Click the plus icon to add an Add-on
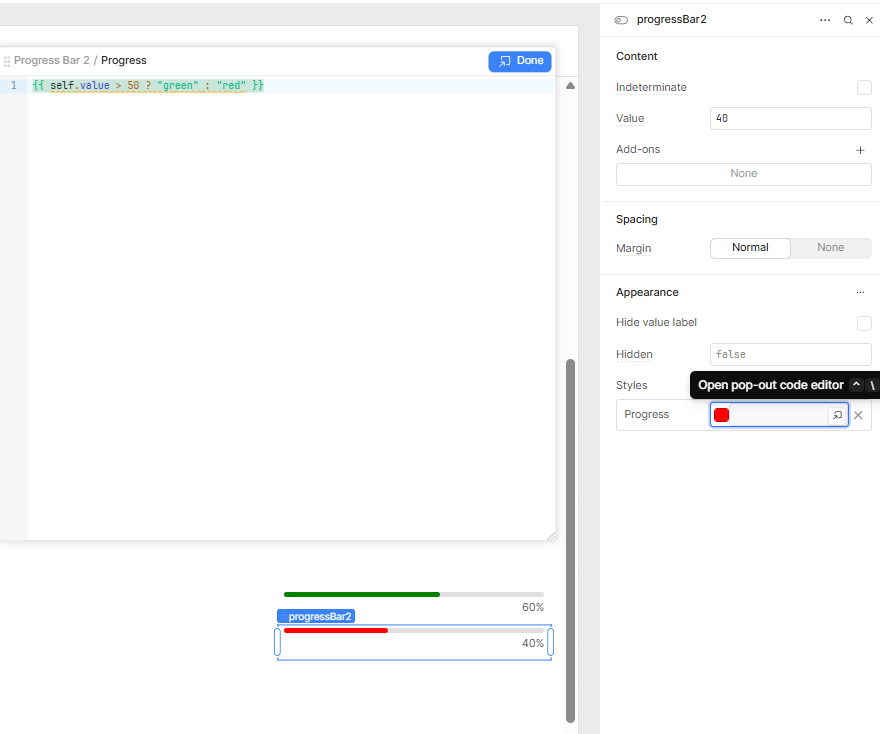 [x=860, y=150]
